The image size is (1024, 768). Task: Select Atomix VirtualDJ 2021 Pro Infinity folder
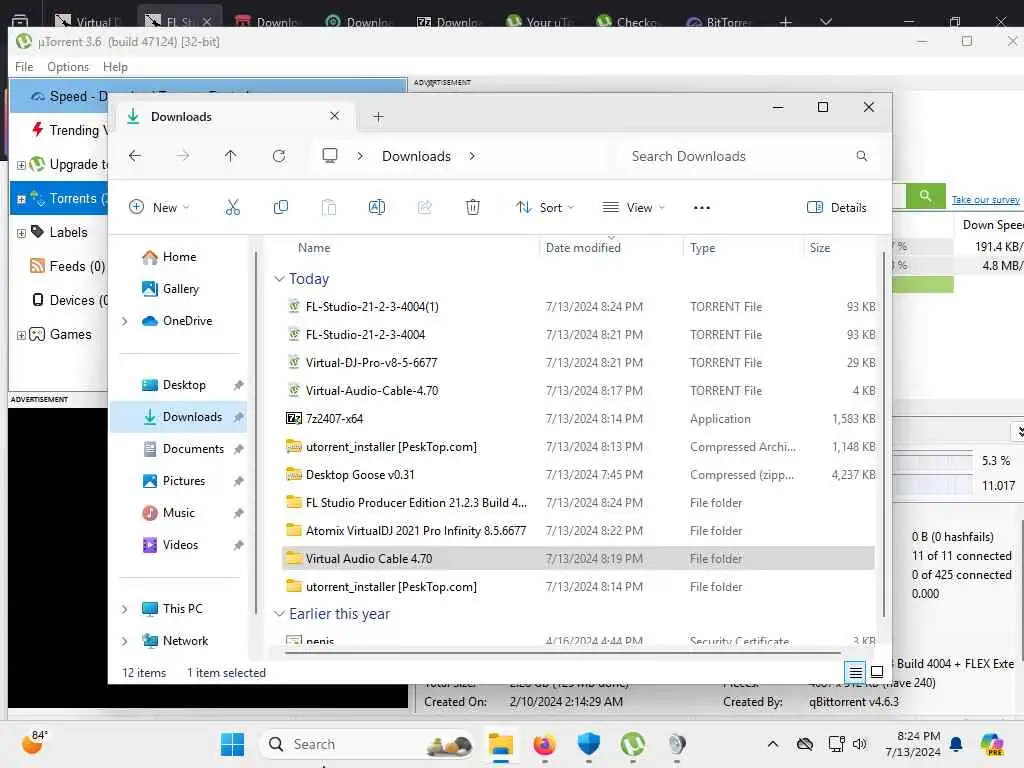(579, 531)
